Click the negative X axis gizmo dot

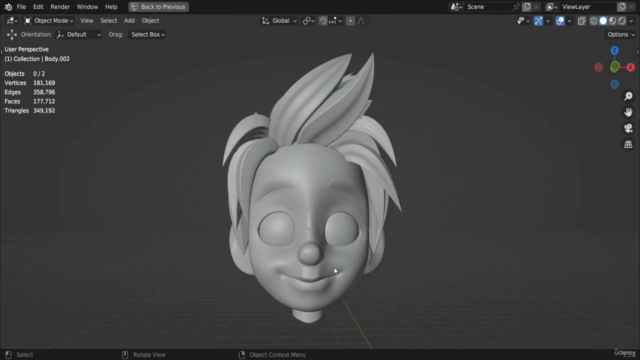(598, 67)
